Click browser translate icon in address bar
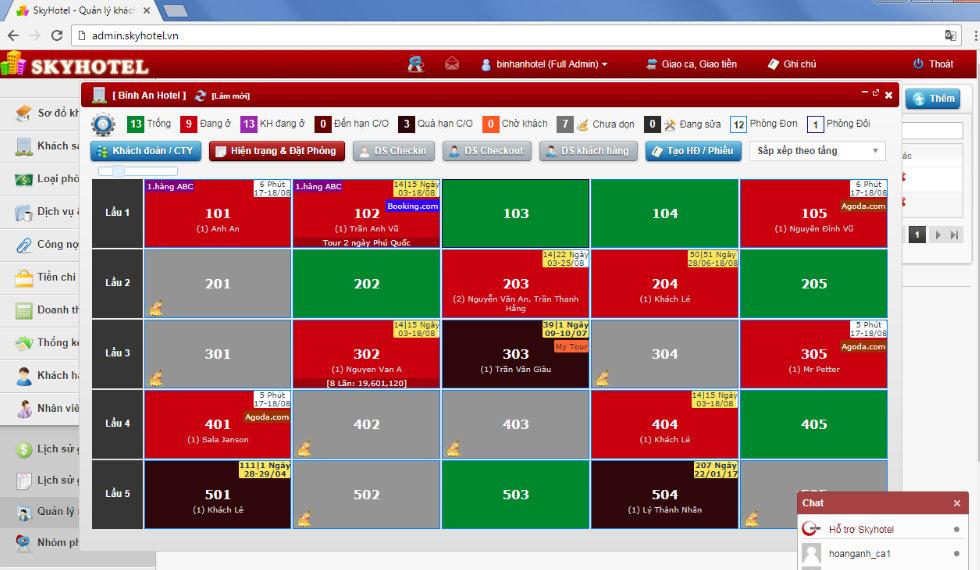Screen dimensions: 980x570 [950, 36]
